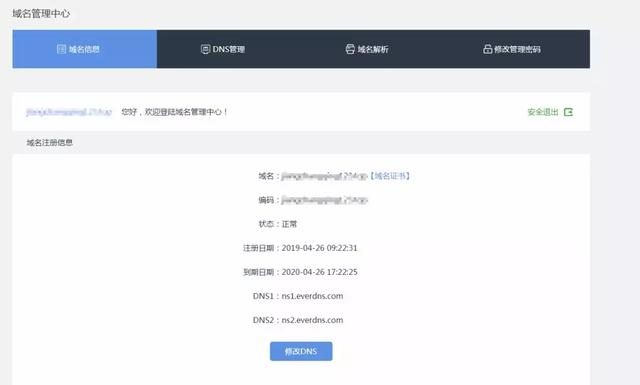Screen dimensions: 640x385
Task: Click the lock icon for 修改管理密码
Action: pos(487,49)
